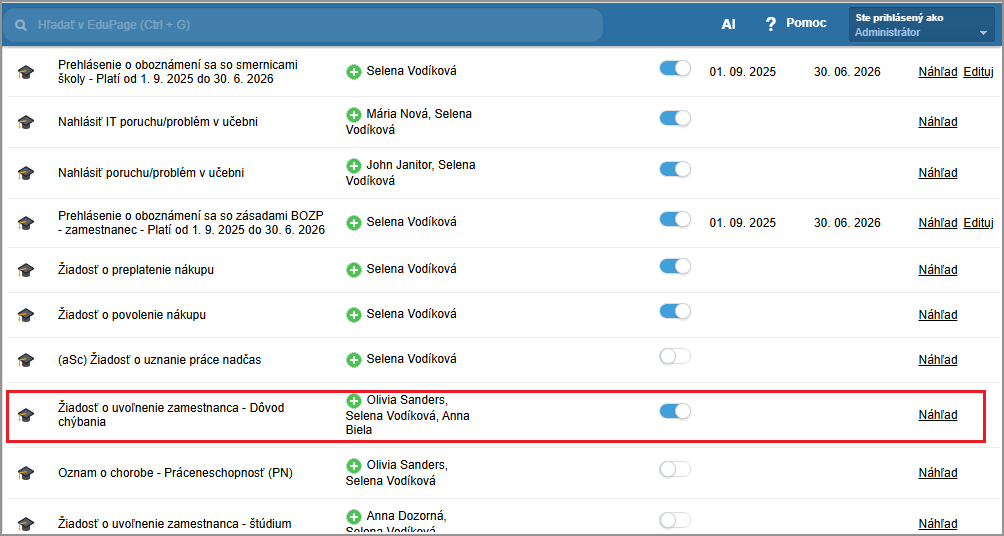Image resolution: width=1004 pixels, height=536 pixels.
Task: Click graduation cap icon for IT poruchu row
Action: pyautogui.click(x=26, y=122)
